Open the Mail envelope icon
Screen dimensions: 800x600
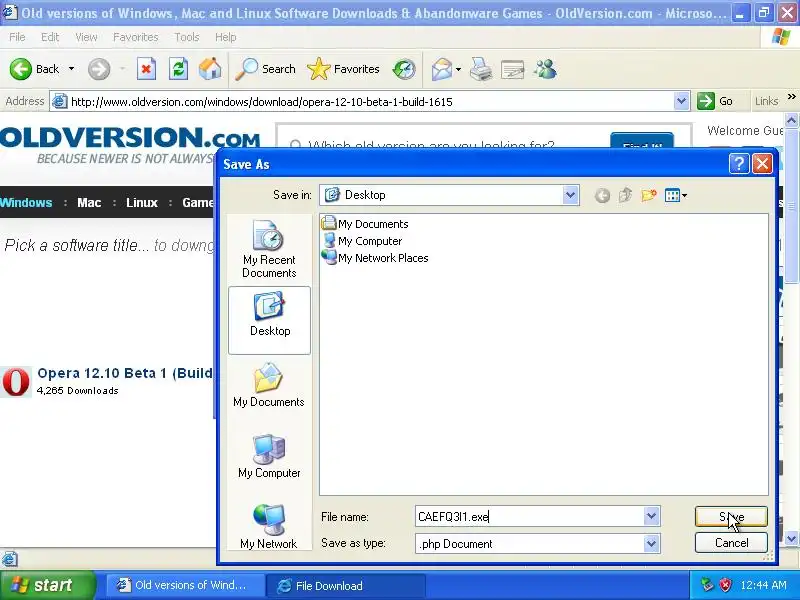(441, 69)
